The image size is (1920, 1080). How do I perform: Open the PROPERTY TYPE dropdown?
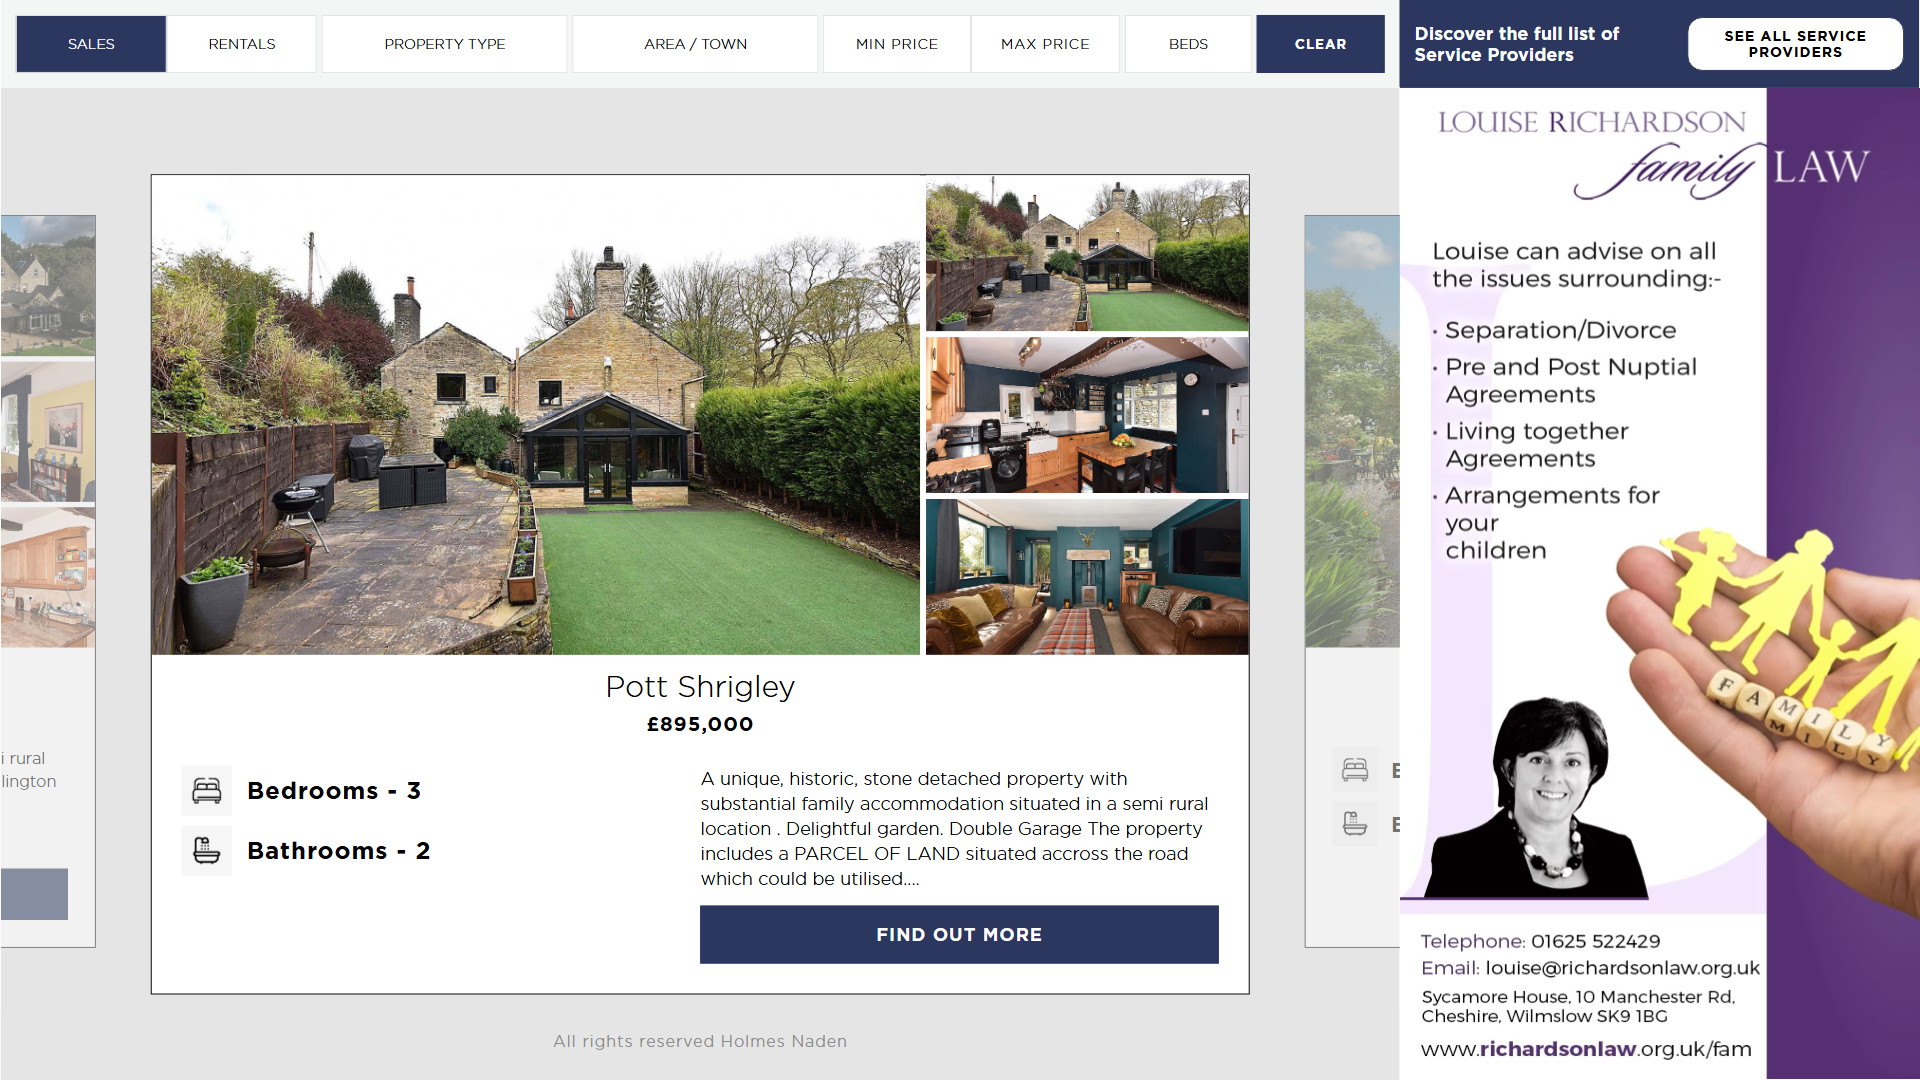click(x=445, y=44)
